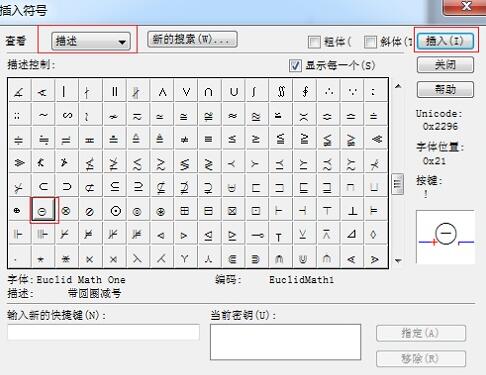
Task: Pick the circled times symbol ⊗
Action: point(67,210)
